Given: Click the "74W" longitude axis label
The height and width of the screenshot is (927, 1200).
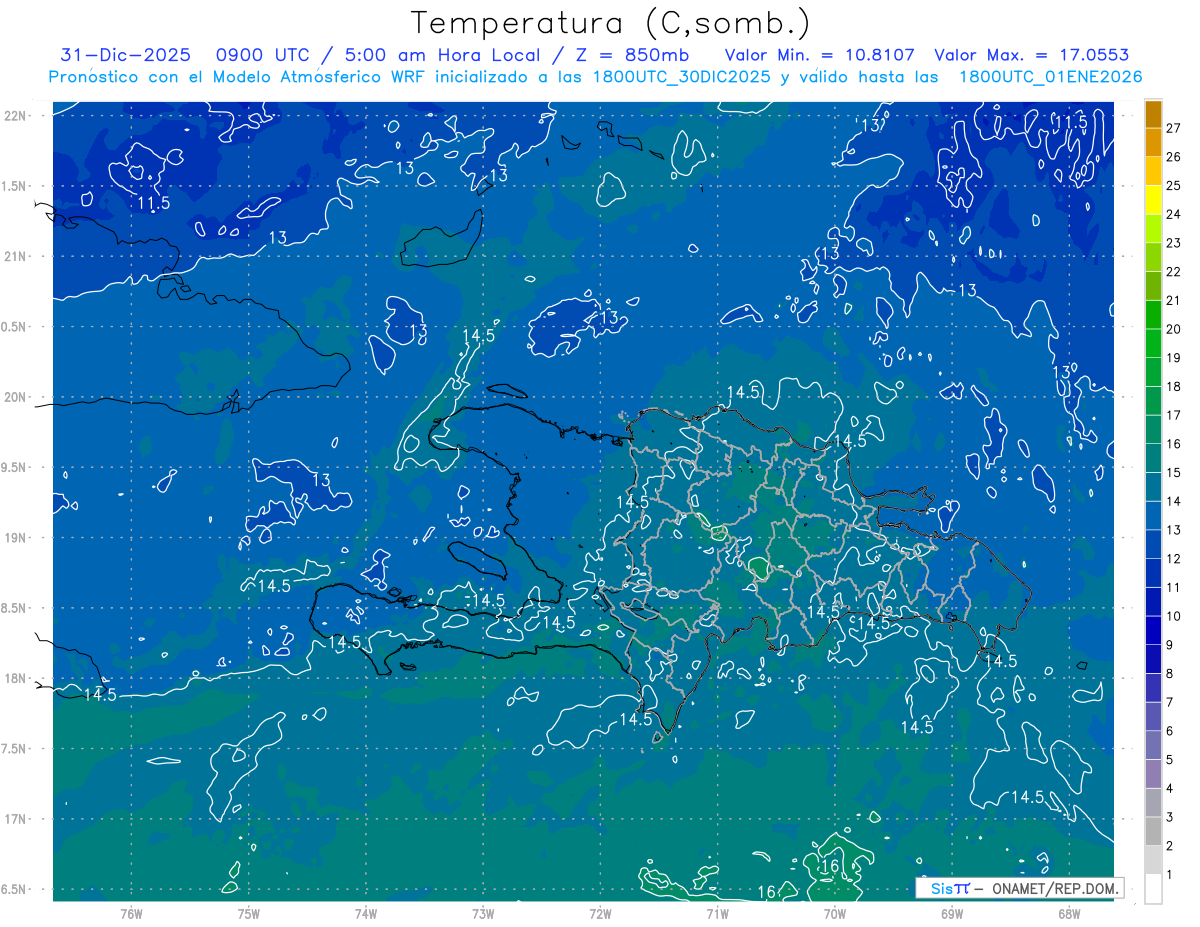Looking at the screenshot, I should pyautogui.click(x=366, y=913).
